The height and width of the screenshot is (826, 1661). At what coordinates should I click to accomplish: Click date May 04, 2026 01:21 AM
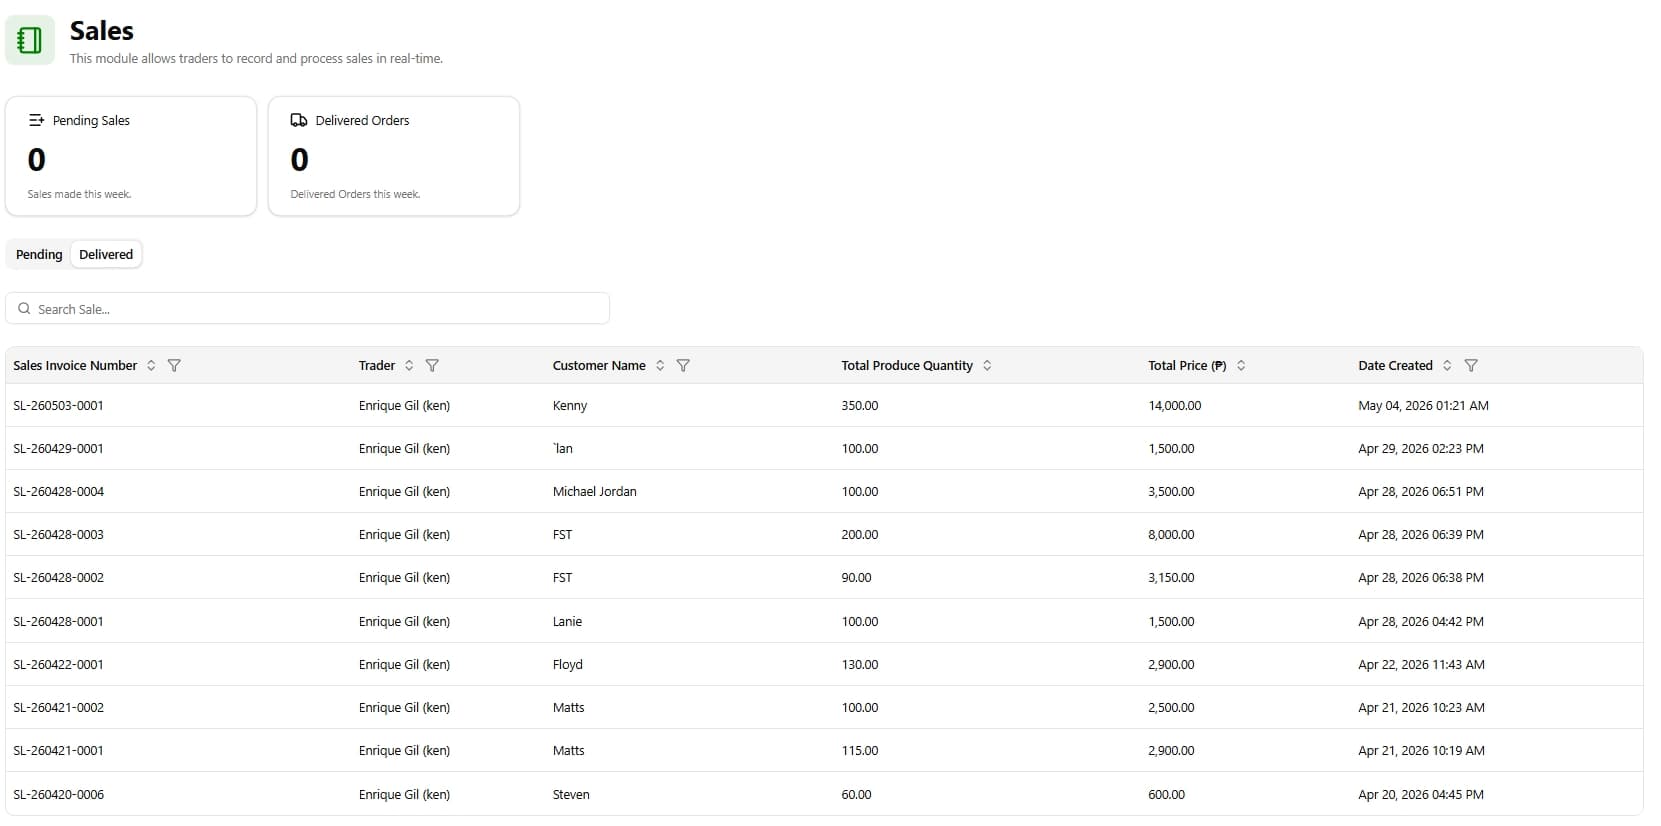(1423, 405)
